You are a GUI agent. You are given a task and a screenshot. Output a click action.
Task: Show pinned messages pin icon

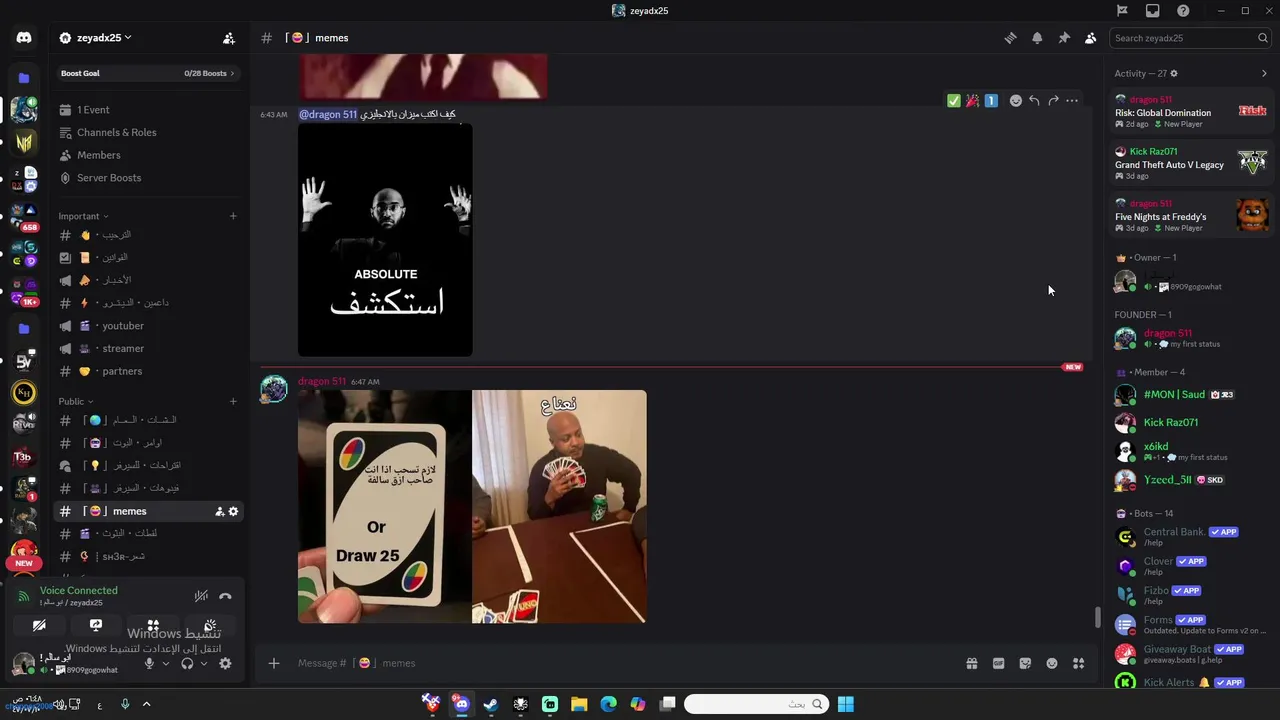point(1064,38)
